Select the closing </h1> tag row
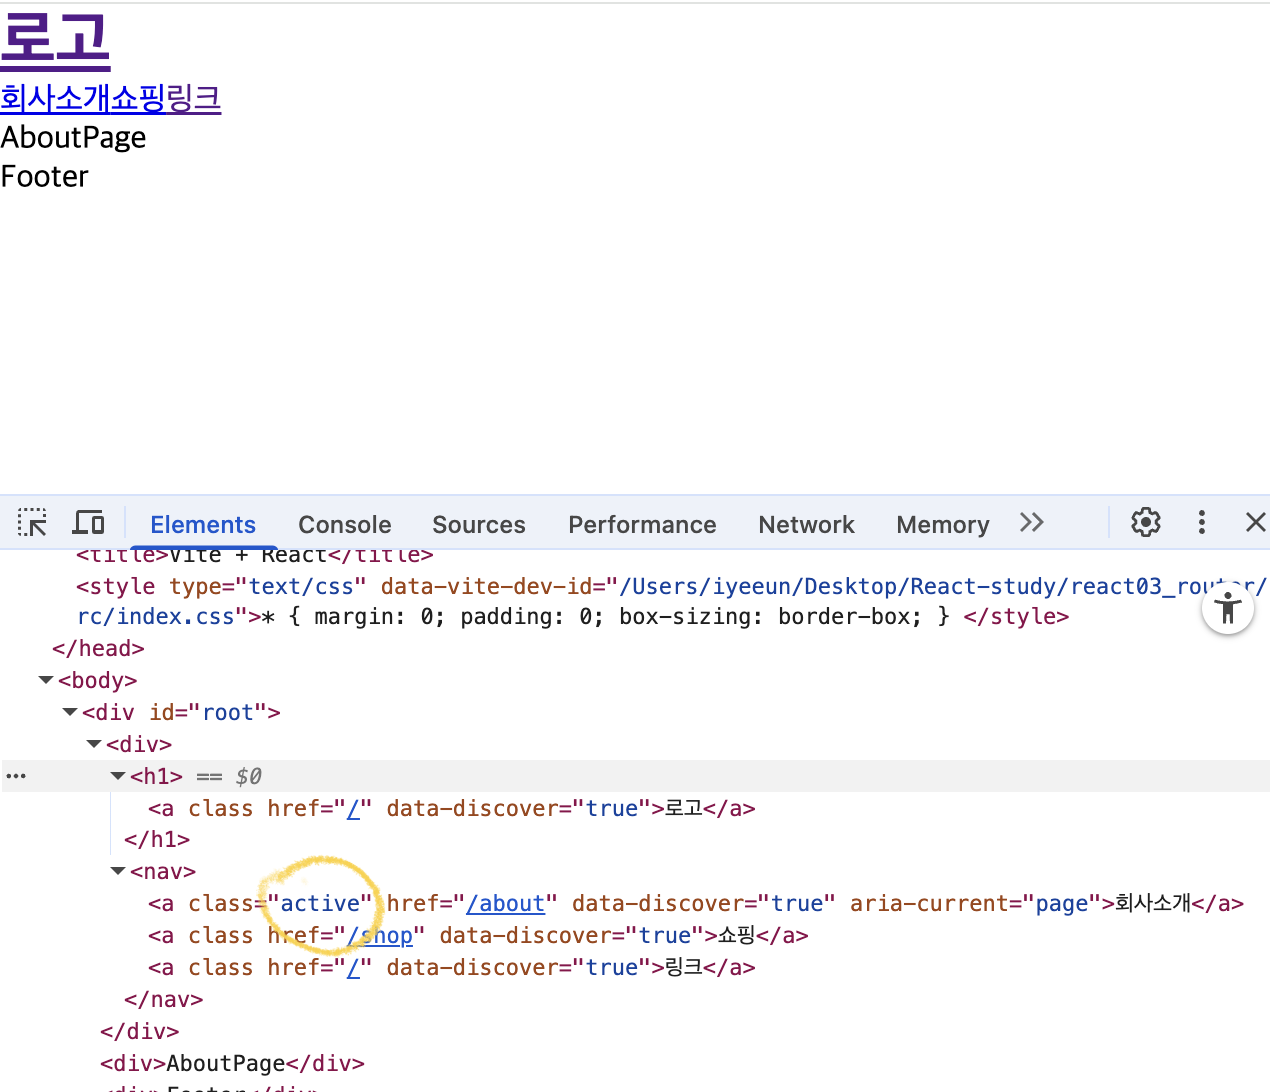 (157, 840)
